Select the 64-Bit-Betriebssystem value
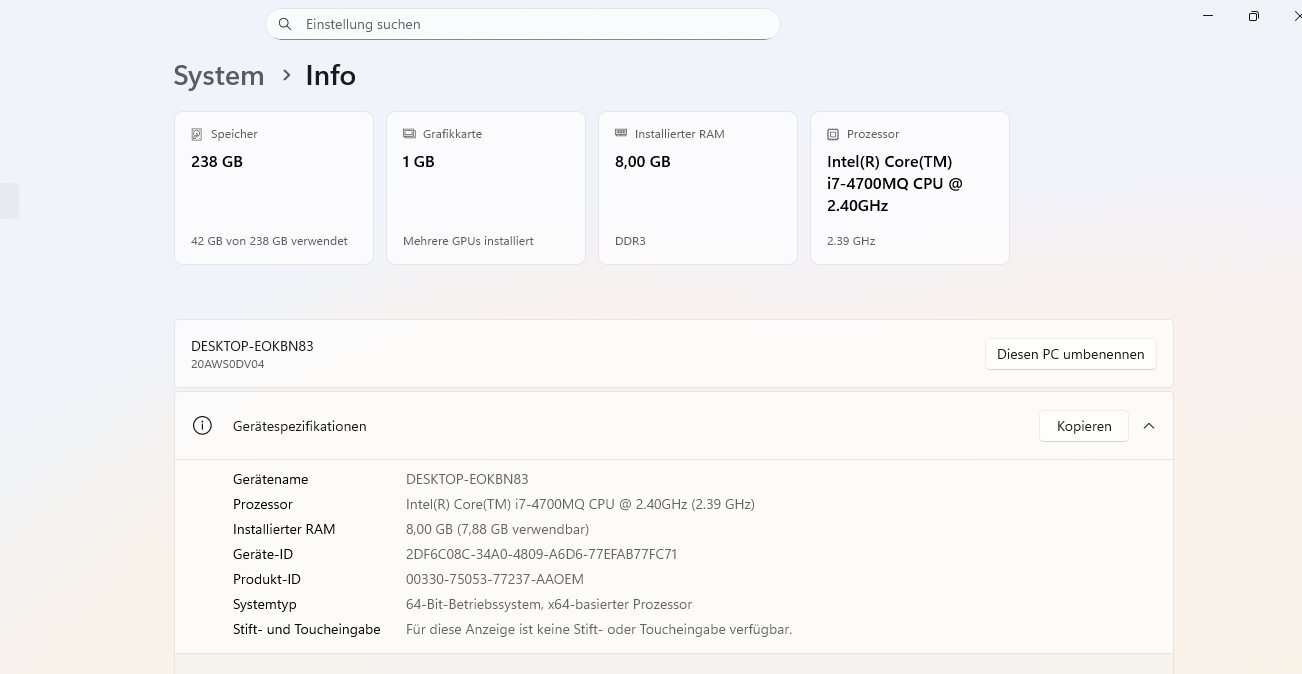The height and width of the screenshot is (674, 1302). pyautogui.click(x=549, y=604)
